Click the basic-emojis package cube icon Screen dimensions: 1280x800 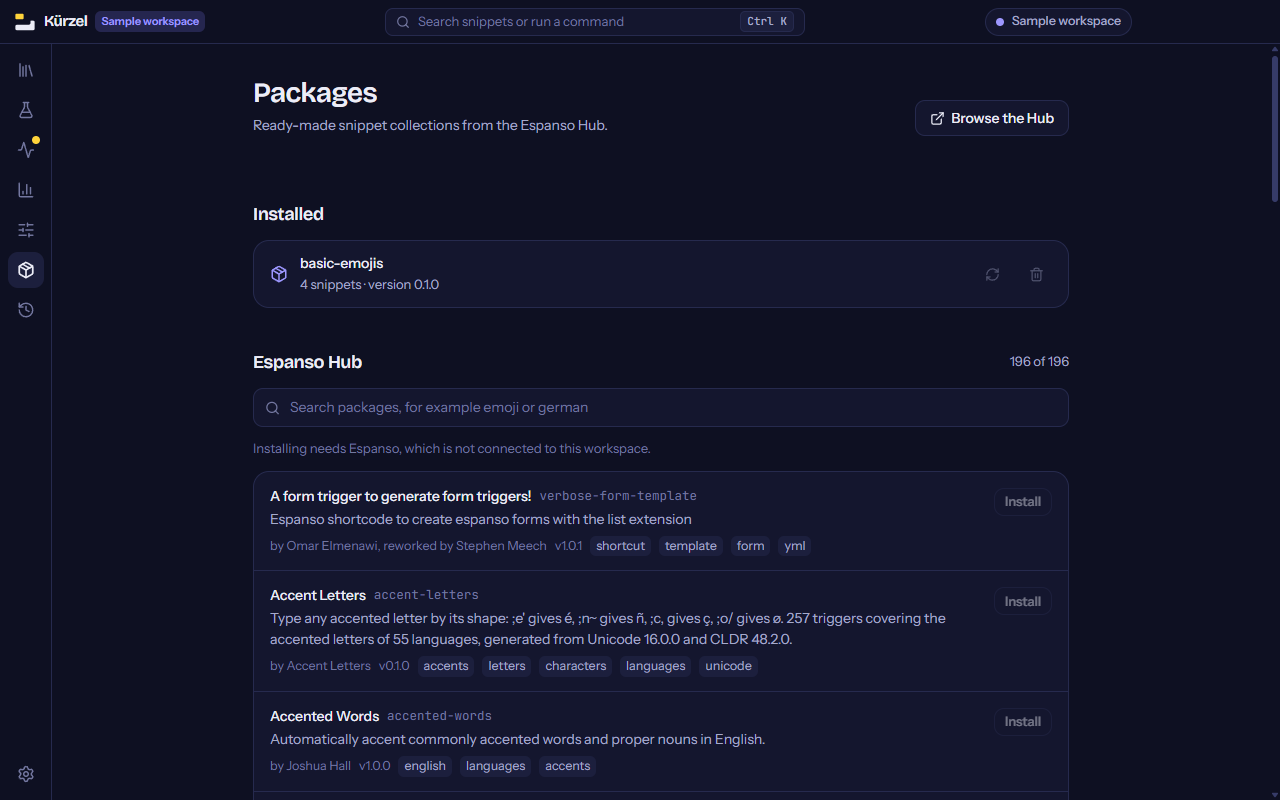[280, 274]
